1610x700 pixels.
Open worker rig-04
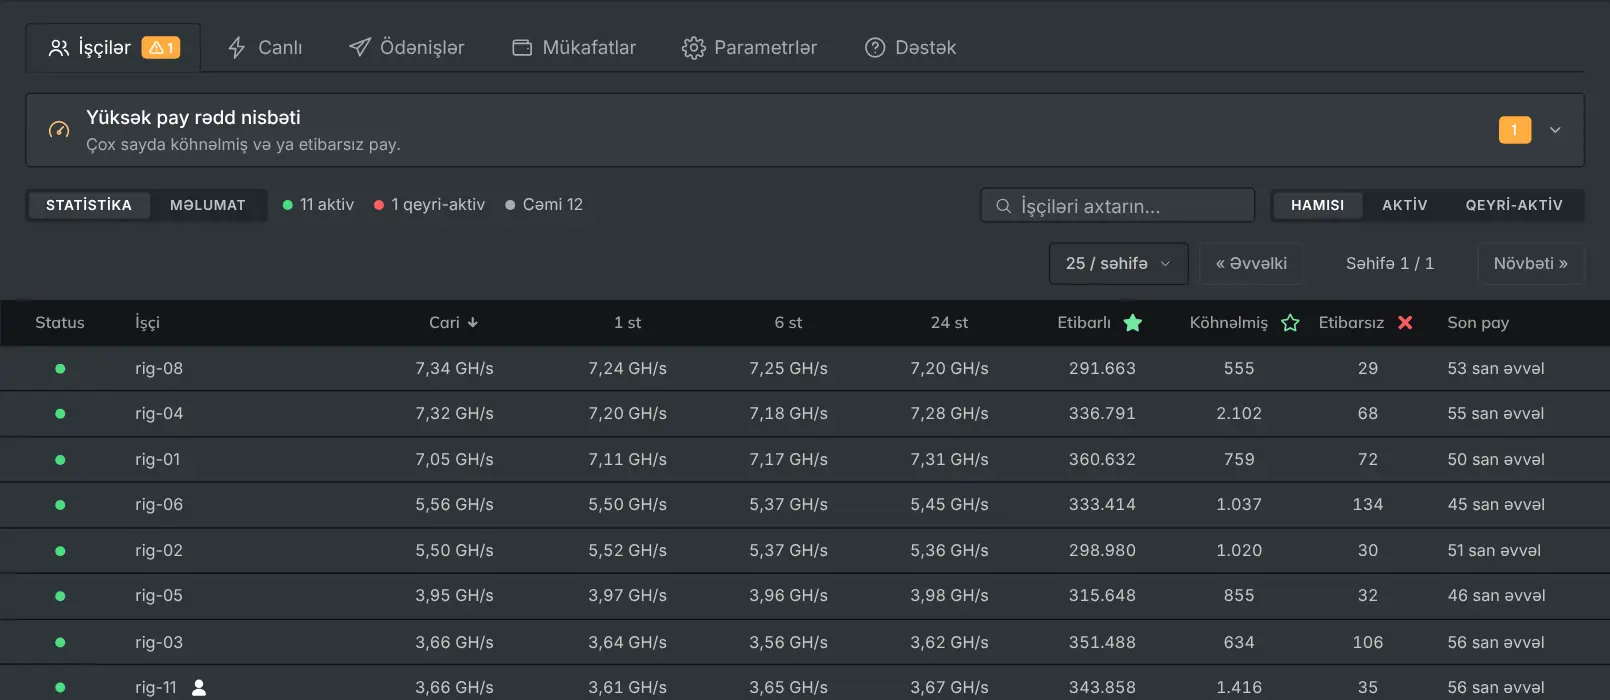[x=159, y=414]
